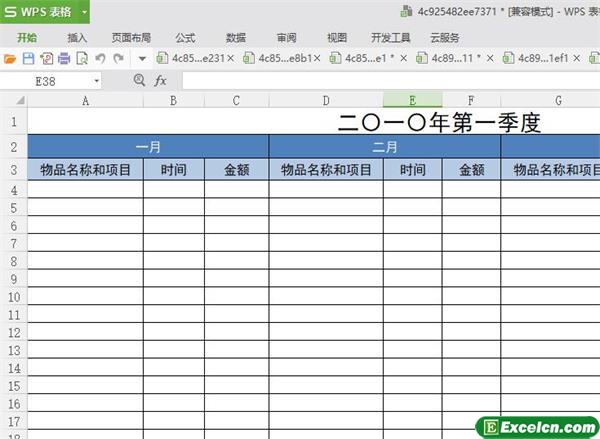Click 金额 header cell in column C

click(236, 170)
